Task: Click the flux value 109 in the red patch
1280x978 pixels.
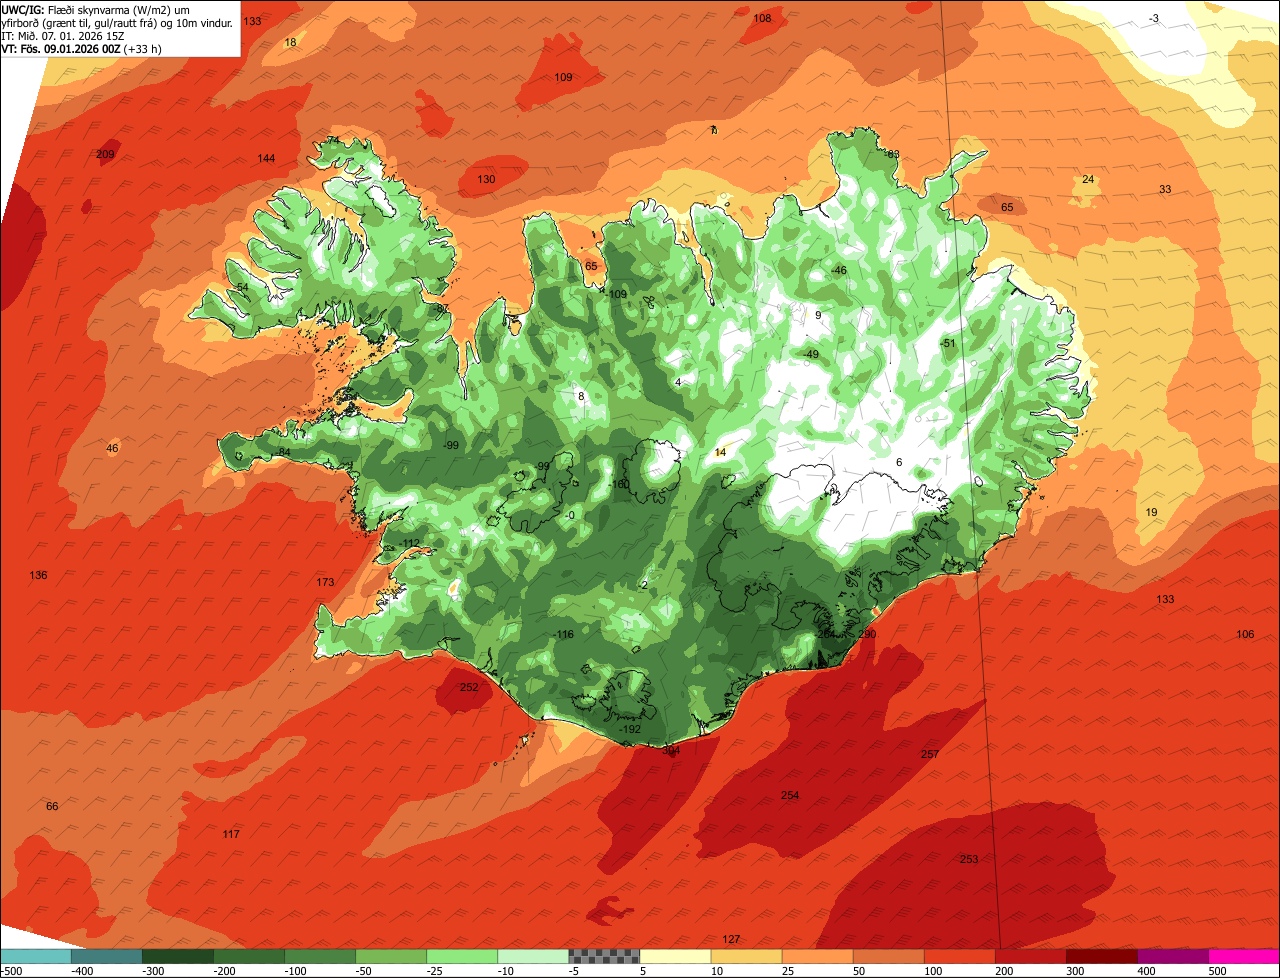Action: [x=563, y=77]
